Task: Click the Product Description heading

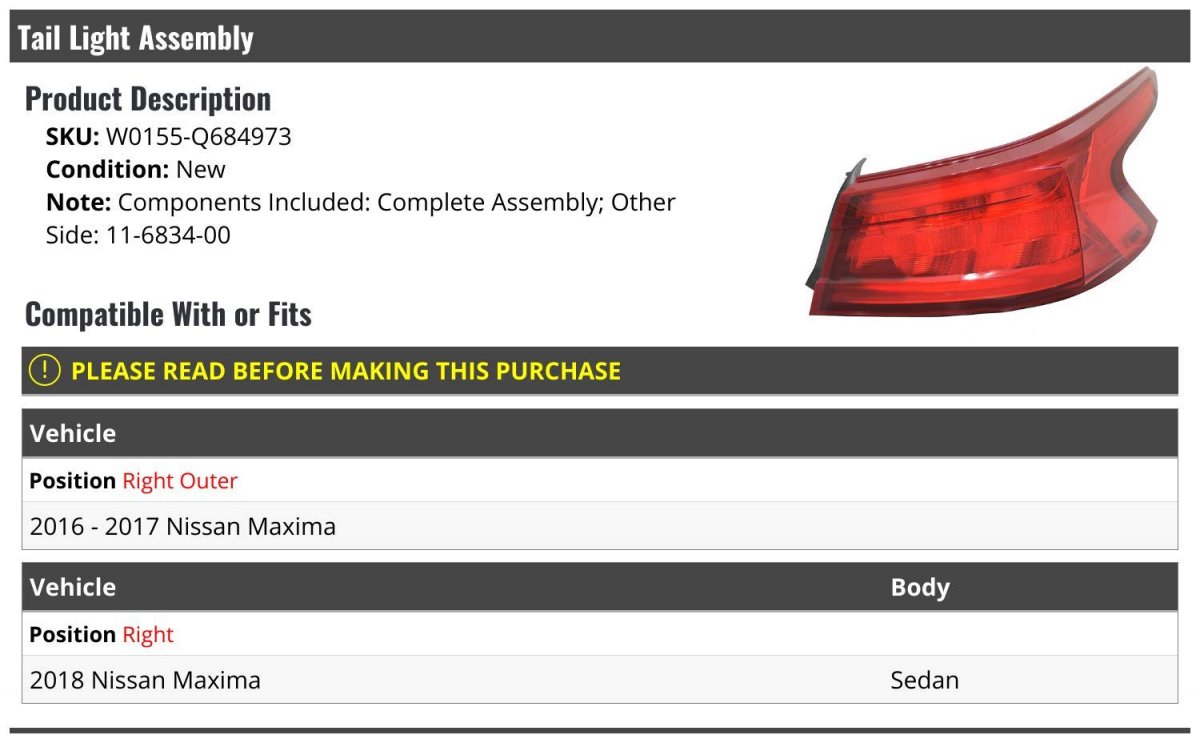Action: tap(148, 99)
